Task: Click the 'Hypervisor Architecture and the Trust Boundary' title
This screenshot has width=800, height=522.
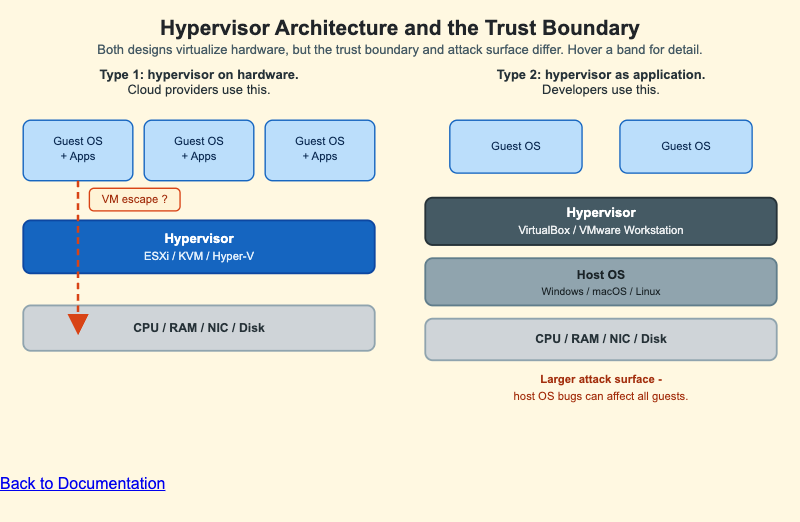Action: click(400, 28)
